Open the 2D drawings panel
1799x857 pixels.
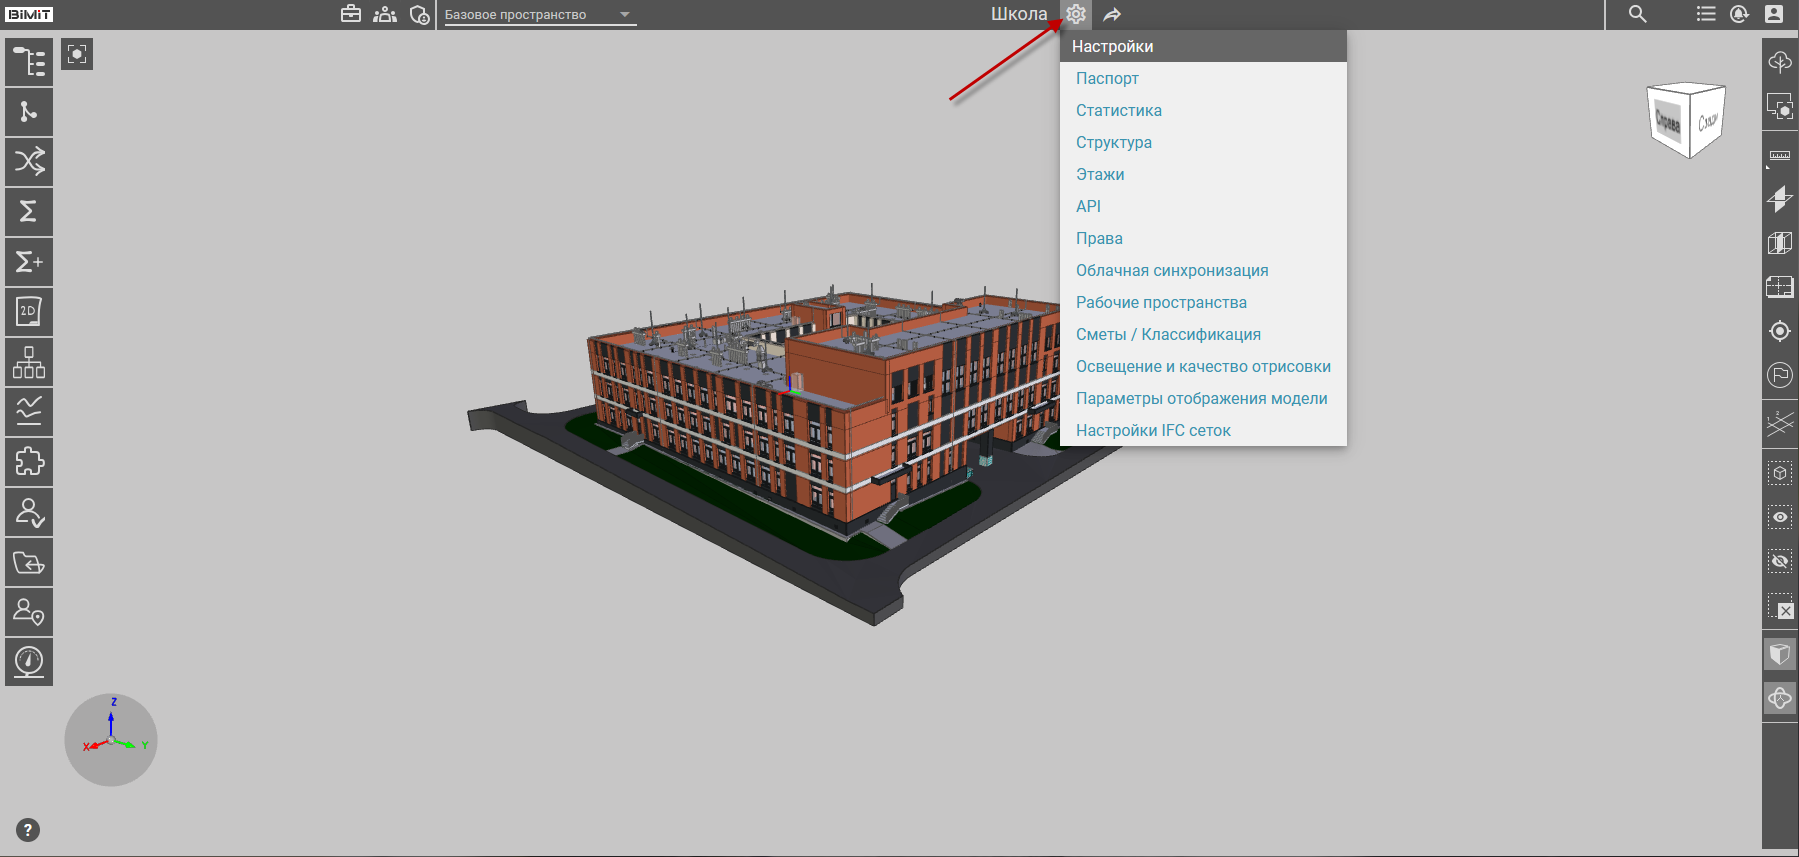pos(29,312)
